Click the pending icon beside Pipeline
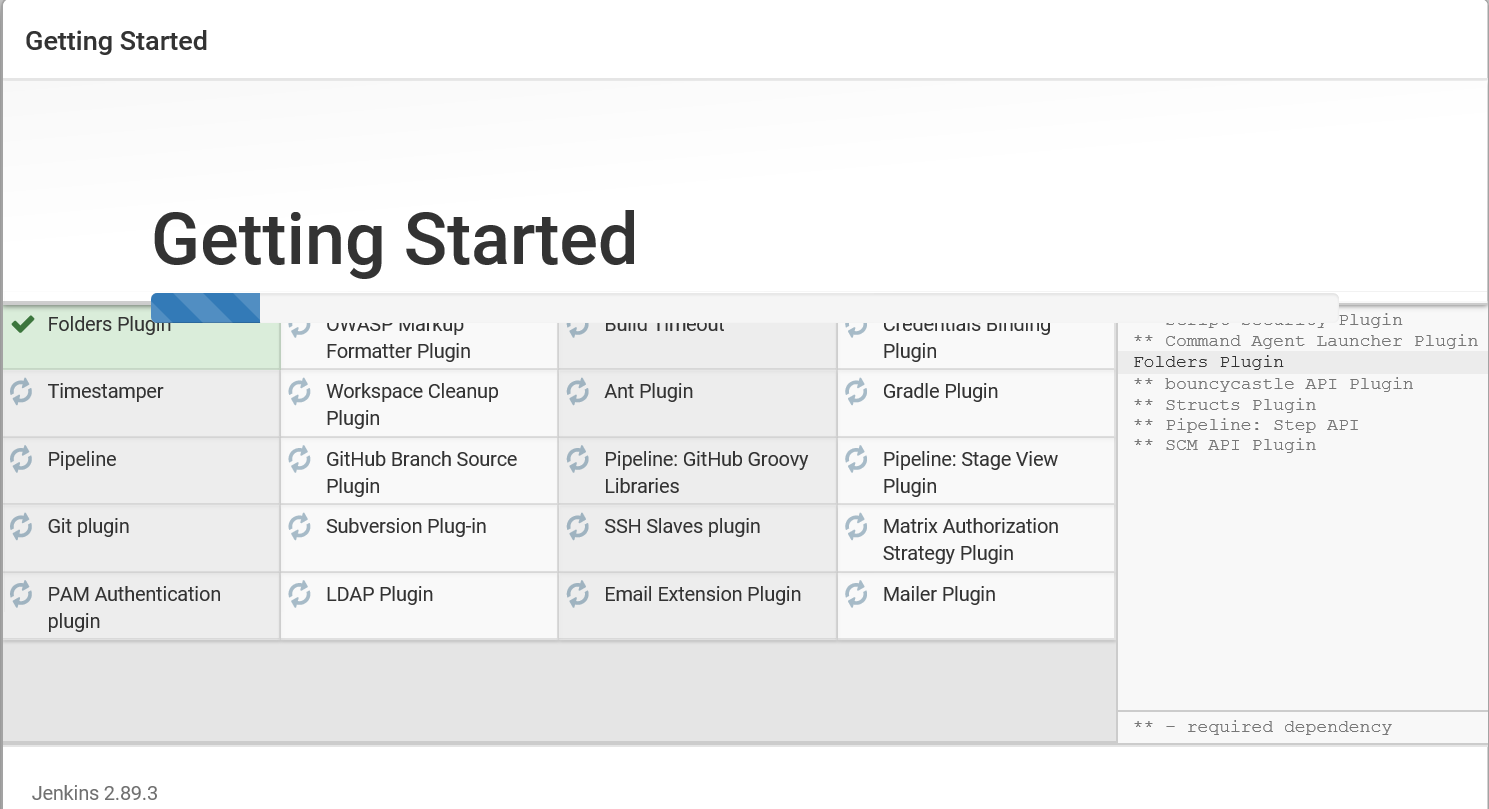Image resolution: width=1489 pixels, height=809 pixels. click(x=22, y=460)
